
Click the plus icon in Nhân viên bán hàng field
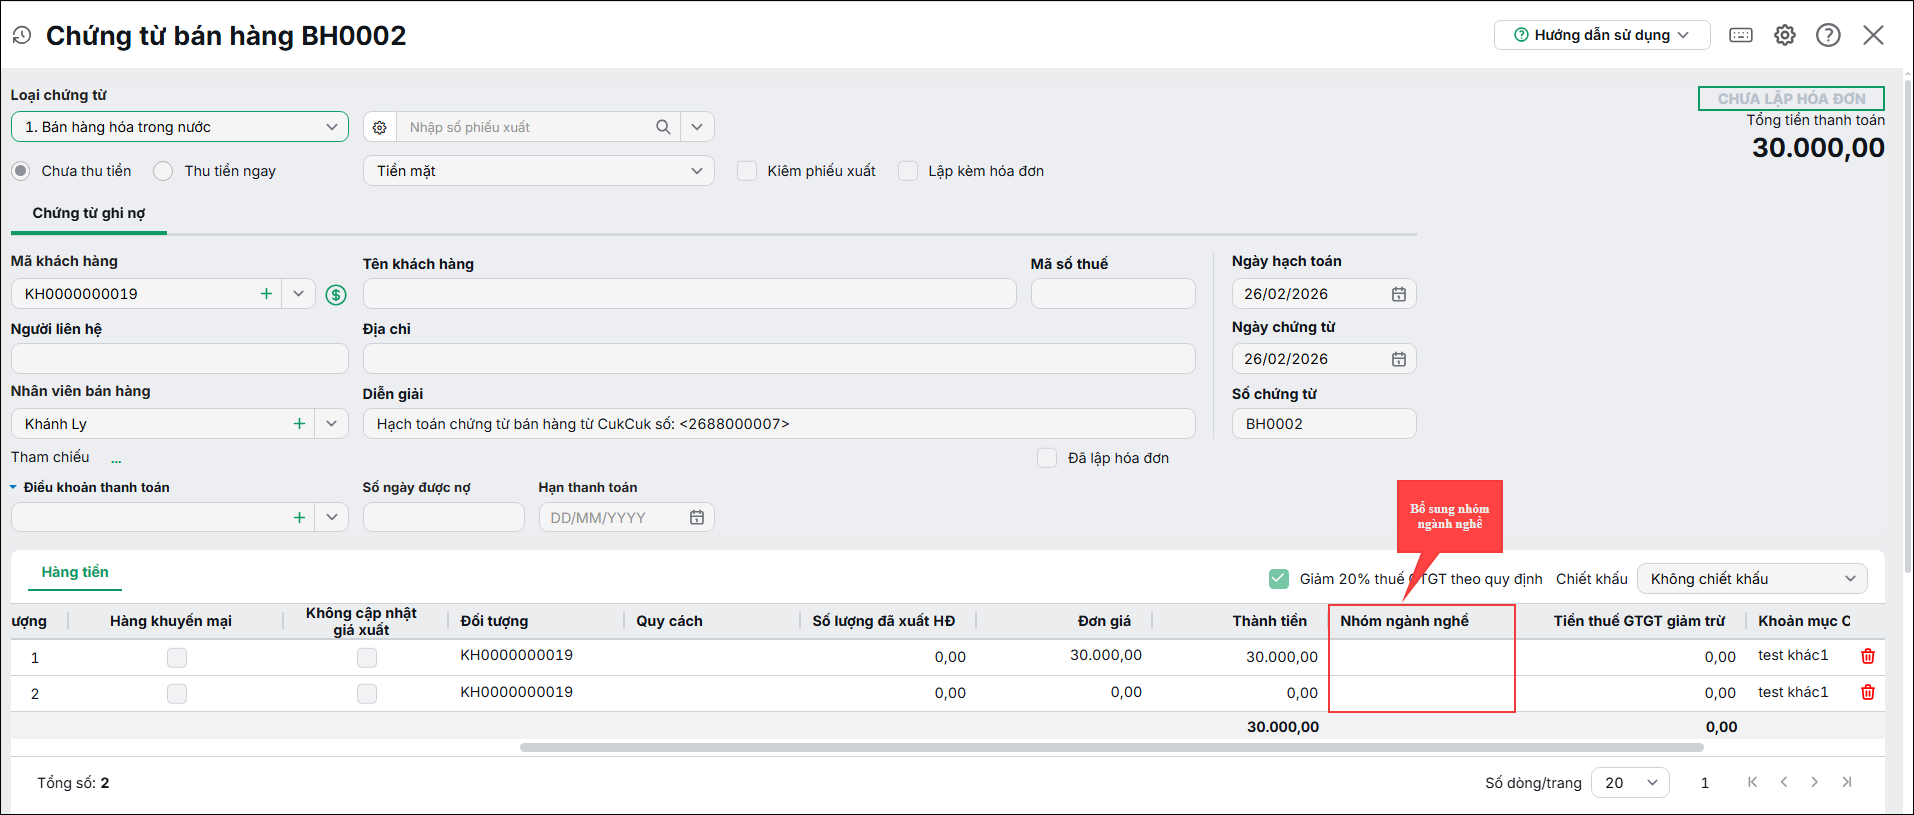click(299, 424)
